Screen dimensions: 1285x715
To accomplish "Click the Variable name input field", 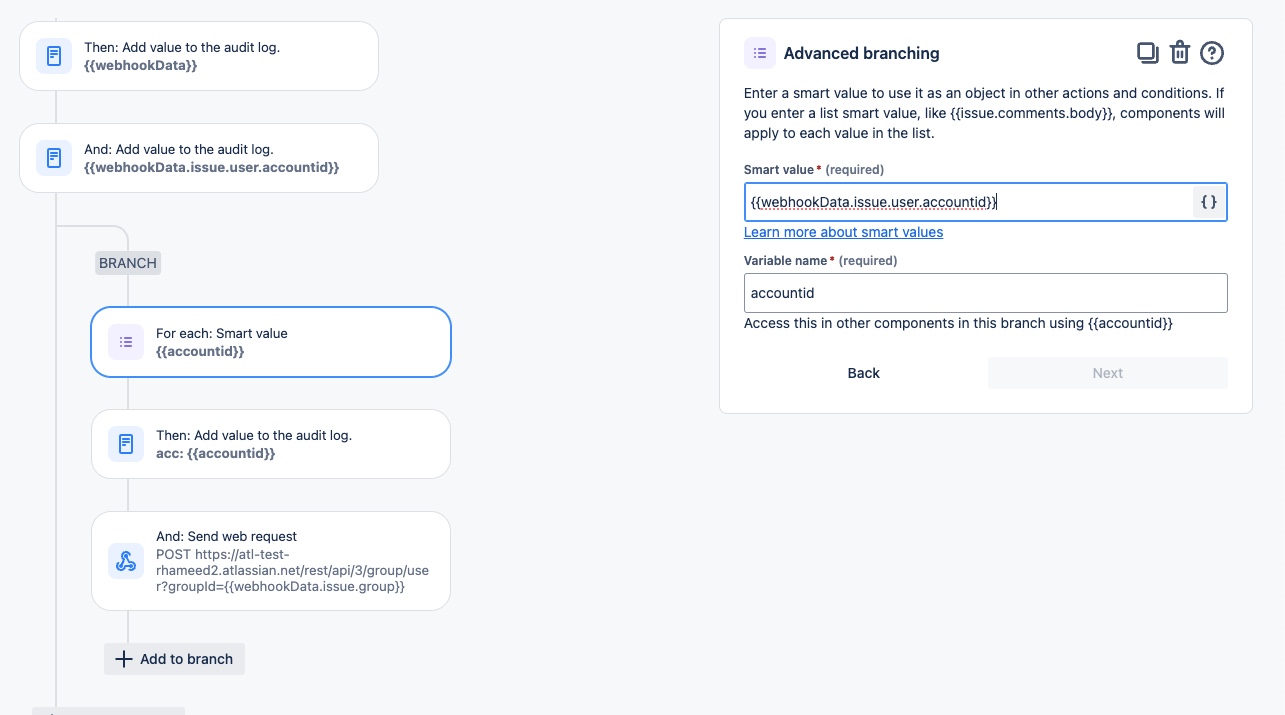I will coord(985,293).
